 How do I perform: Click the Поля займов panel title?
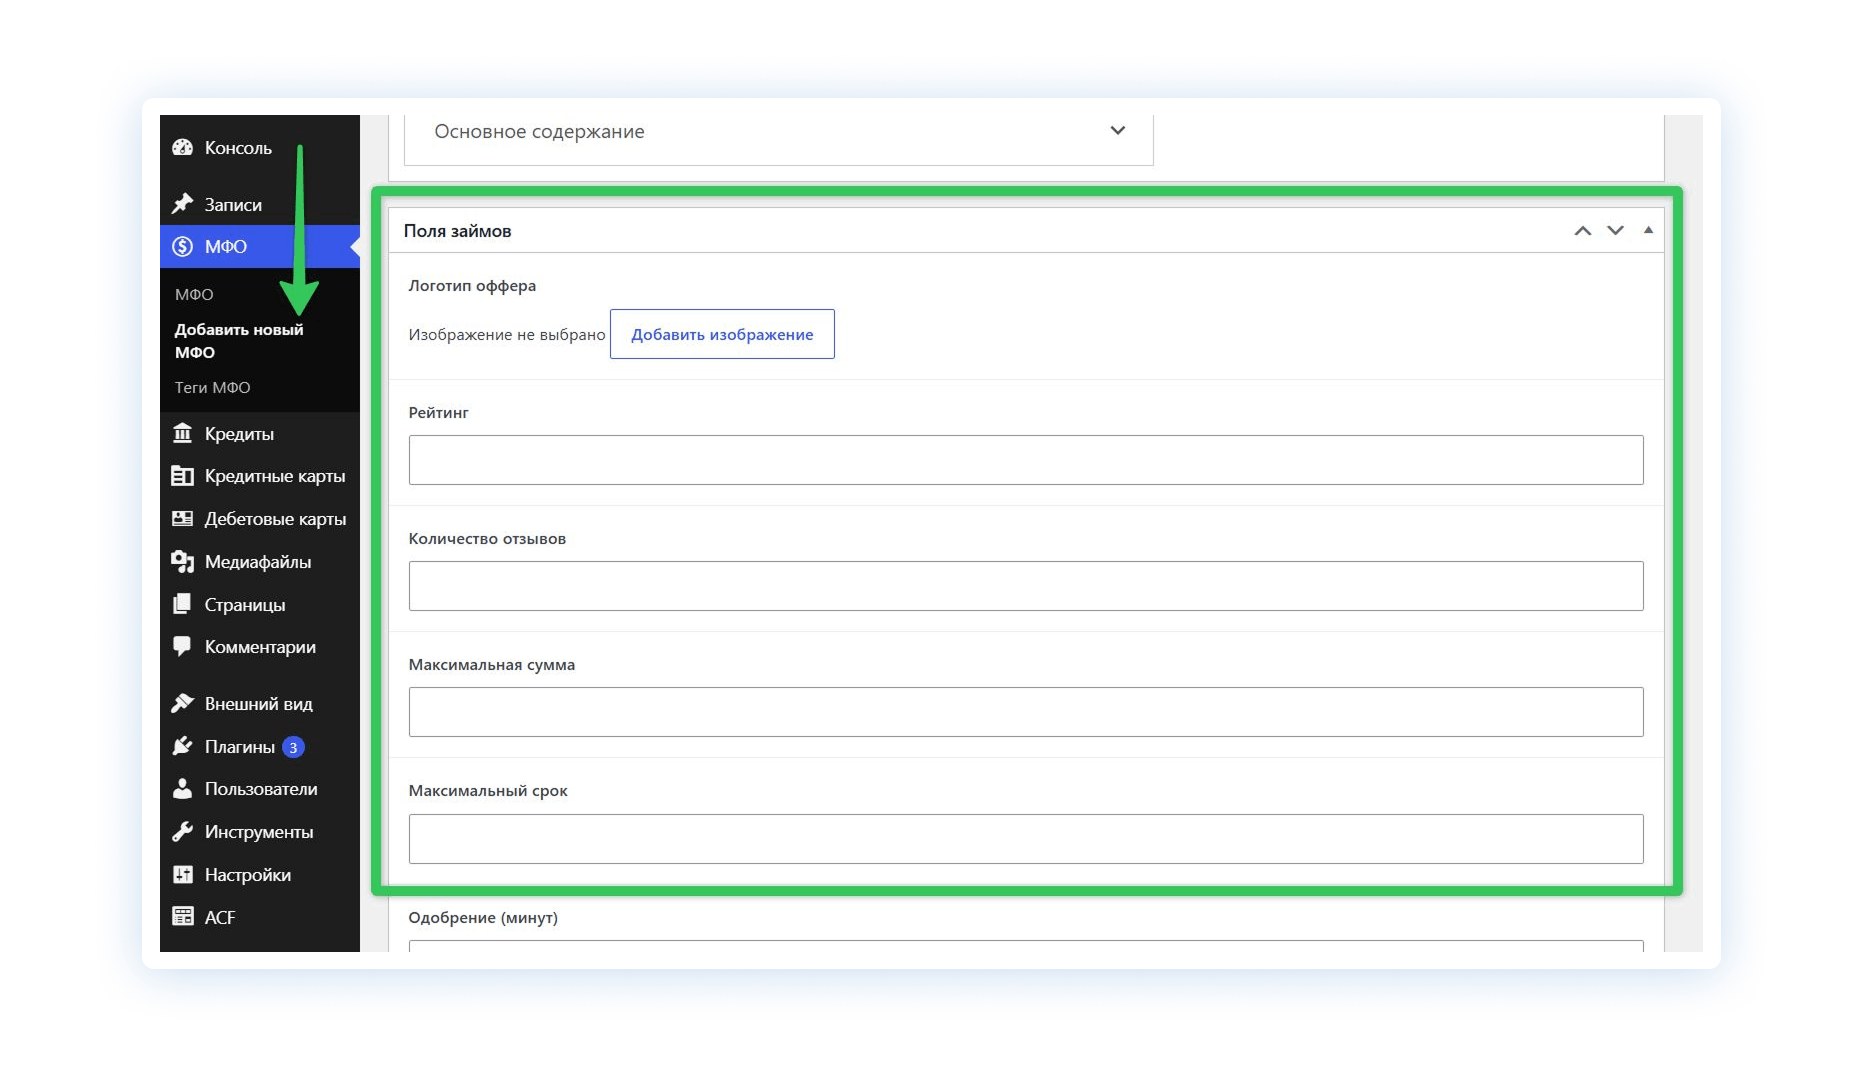point(457,231)
